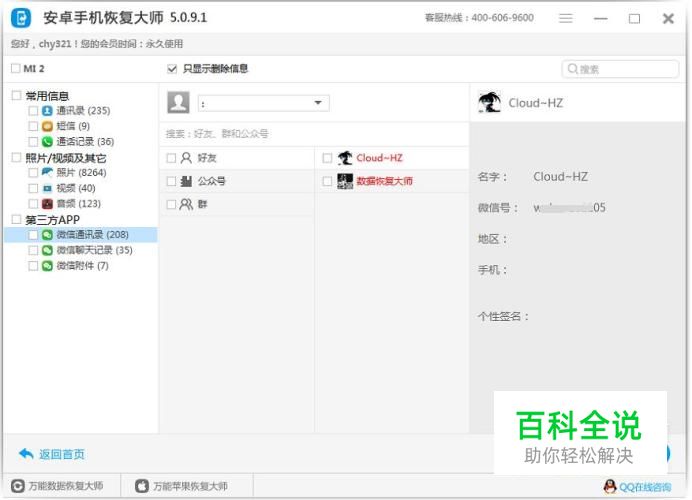Click the 搜索 search field at top right
Image resolution: width=692 pixels, height=500 pixels.
coord(620,69)
